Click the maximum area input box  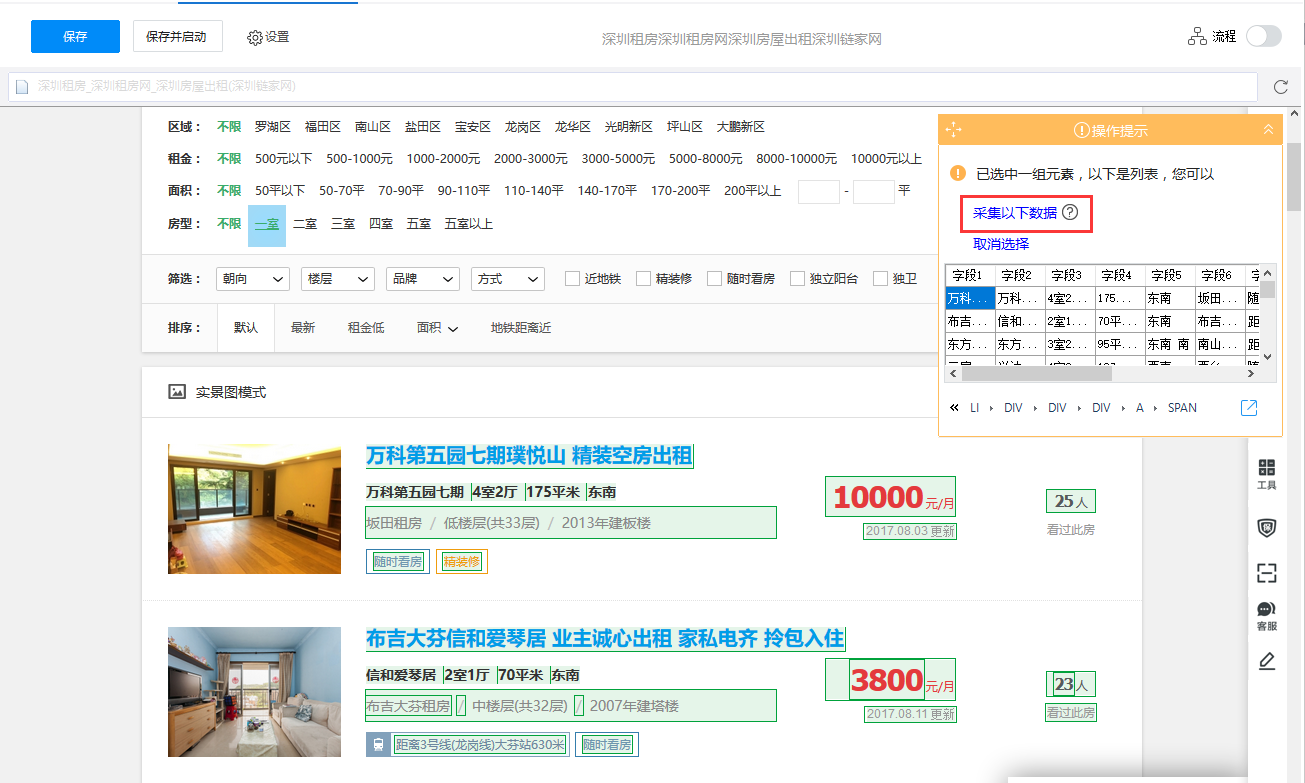coord(874,191)
